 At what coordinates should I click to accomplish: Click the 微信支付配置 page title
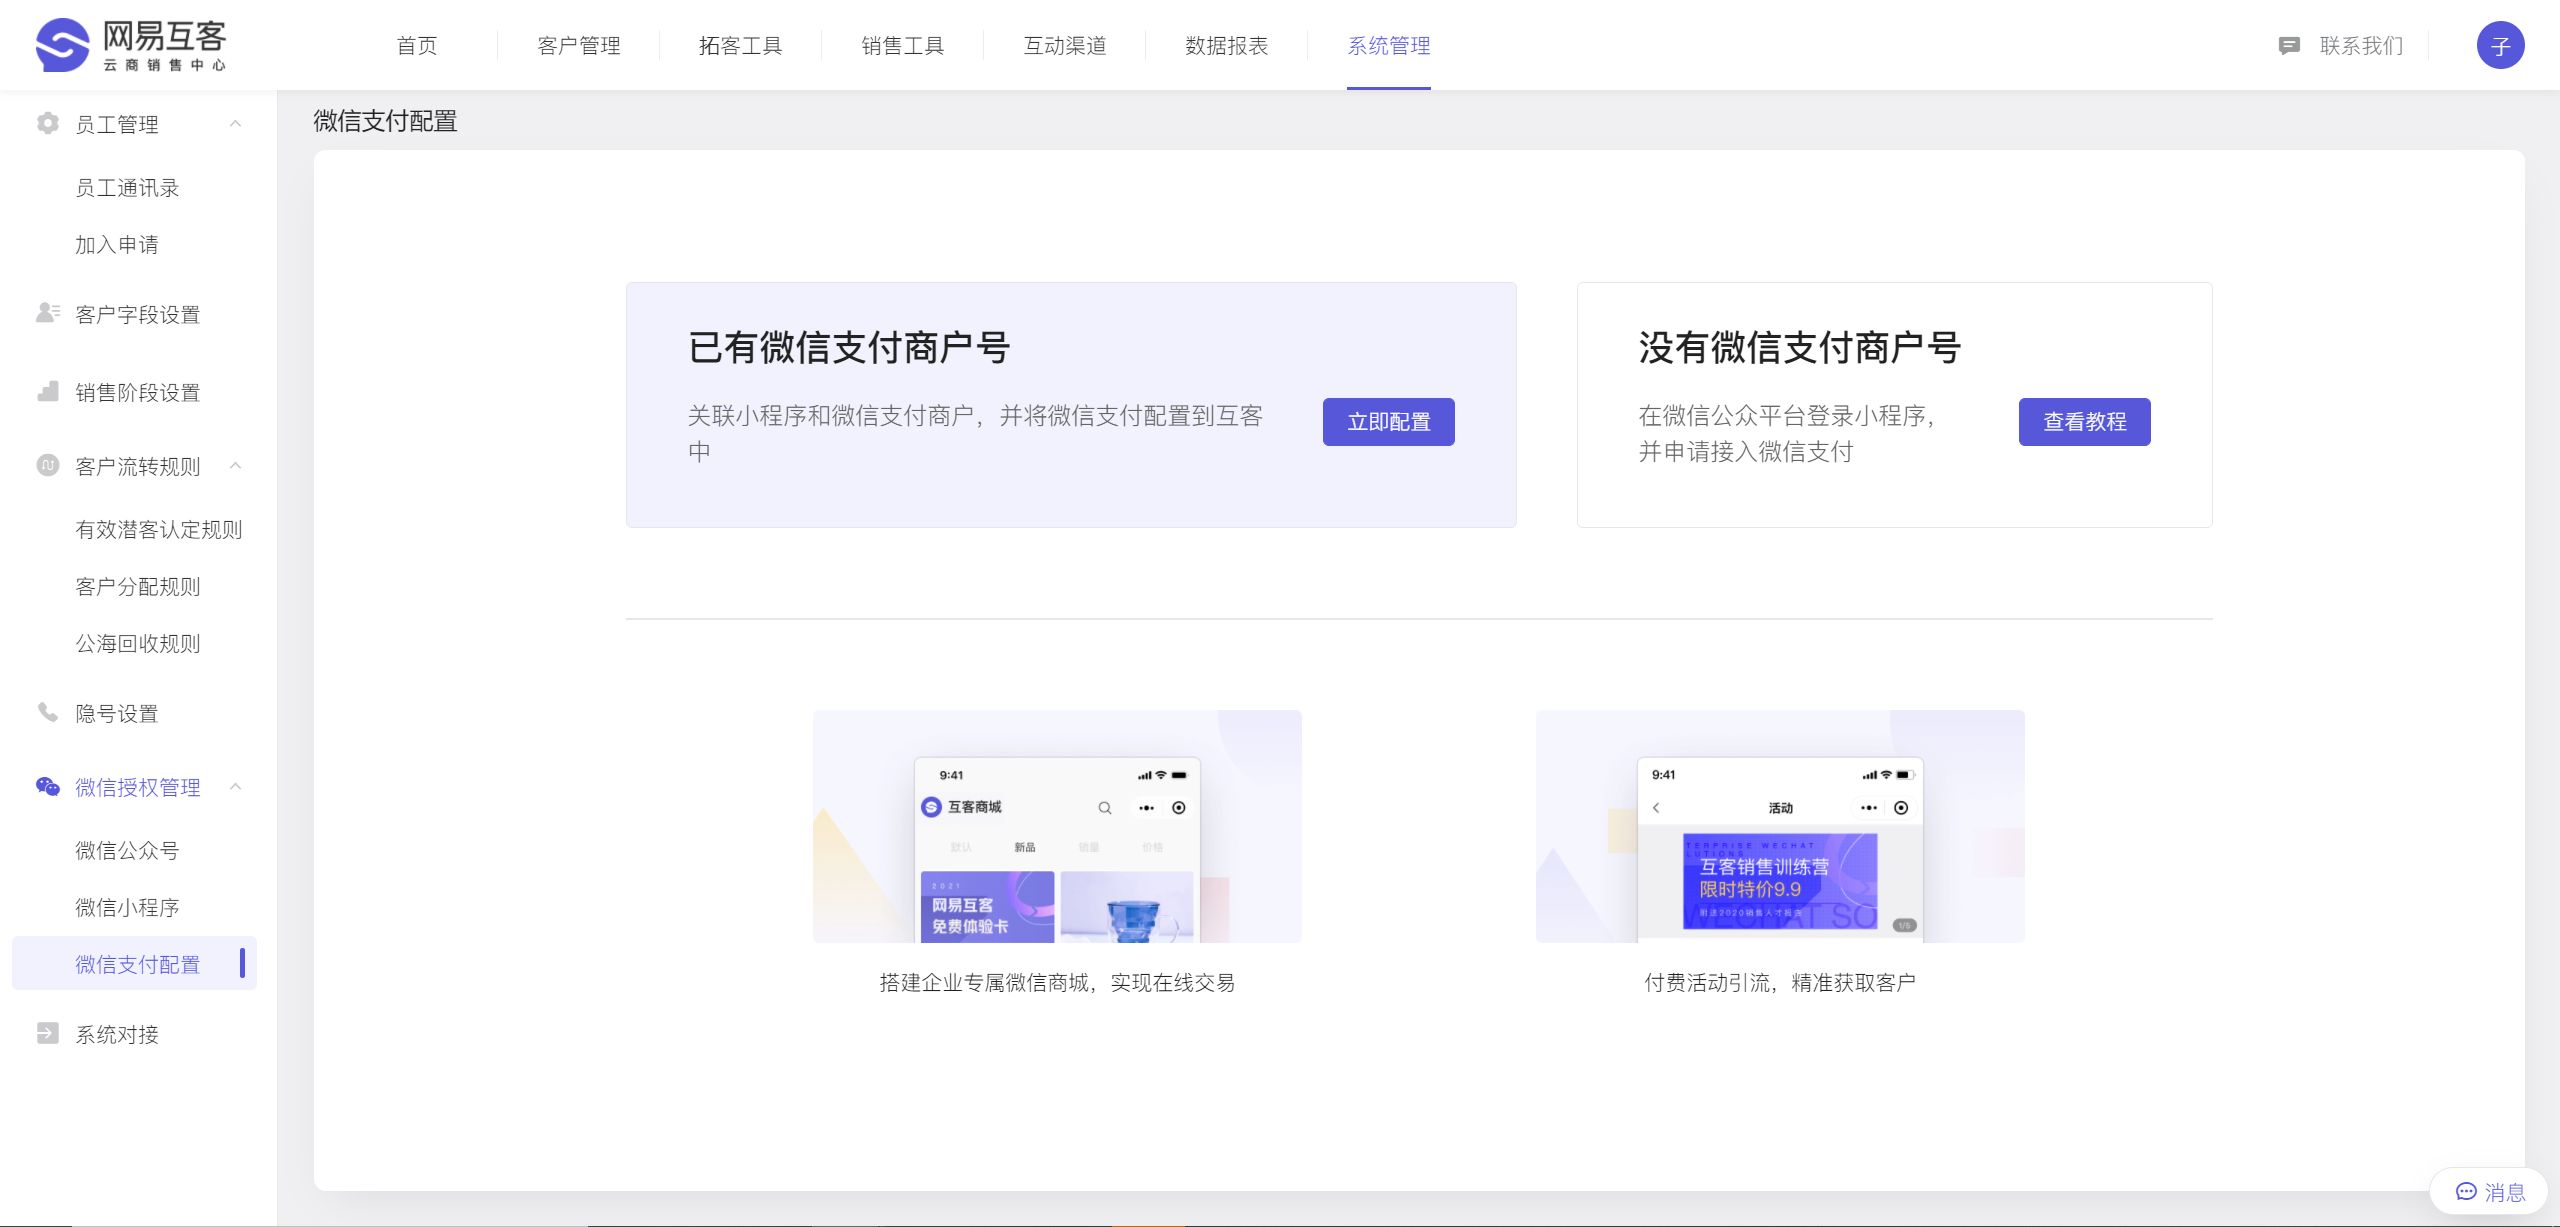click(x=385, y=121)
